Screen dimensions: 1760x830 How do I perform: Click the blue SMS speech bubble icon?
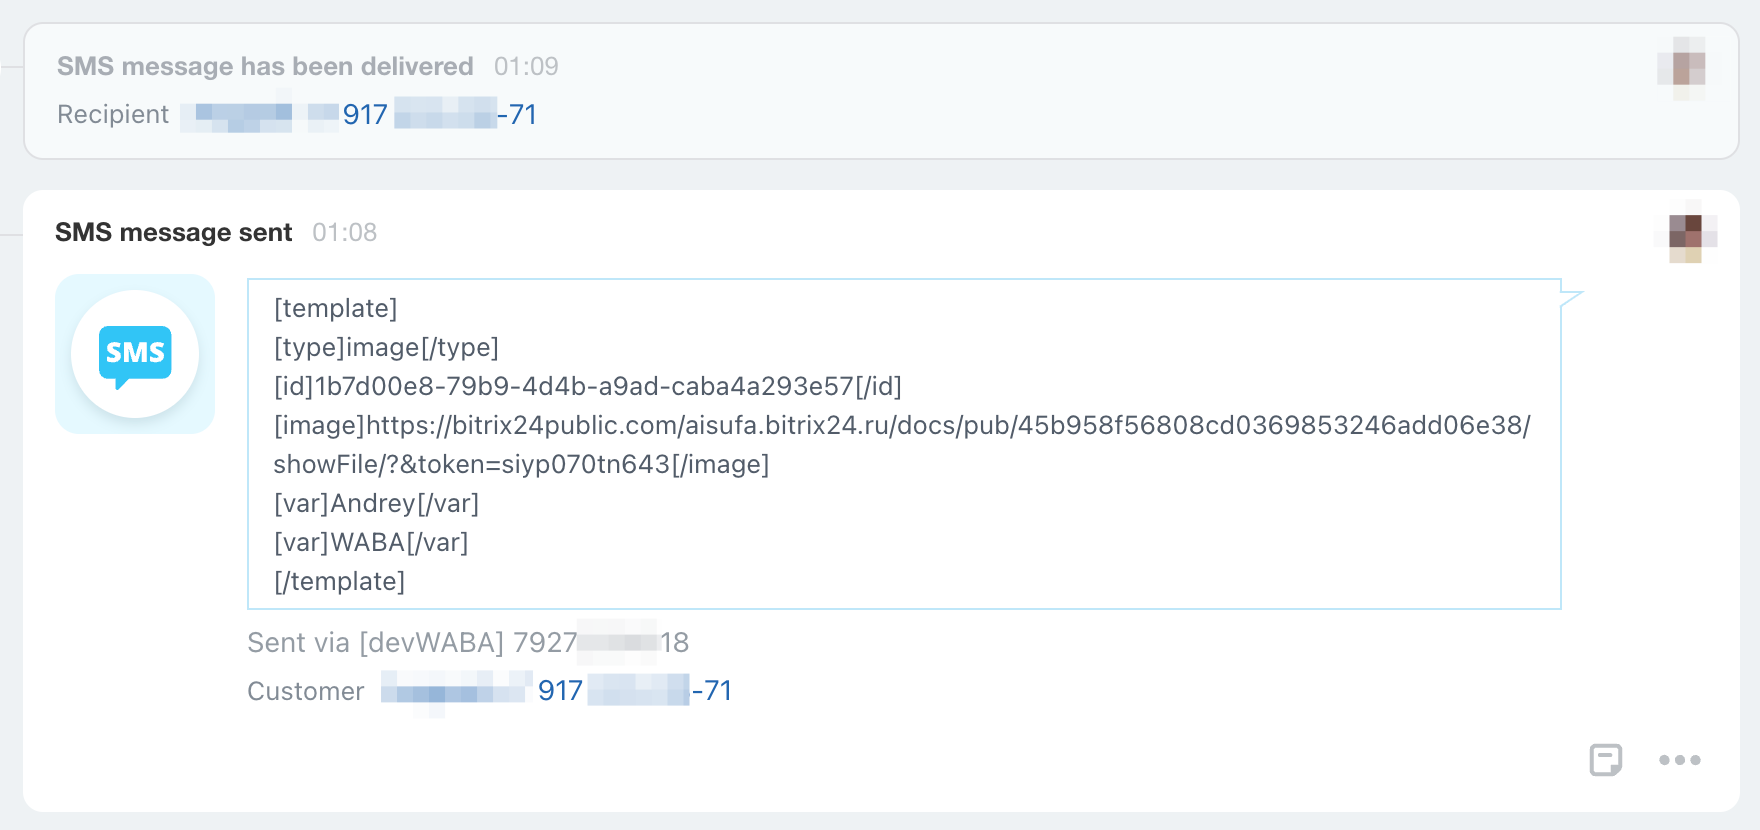135,354
